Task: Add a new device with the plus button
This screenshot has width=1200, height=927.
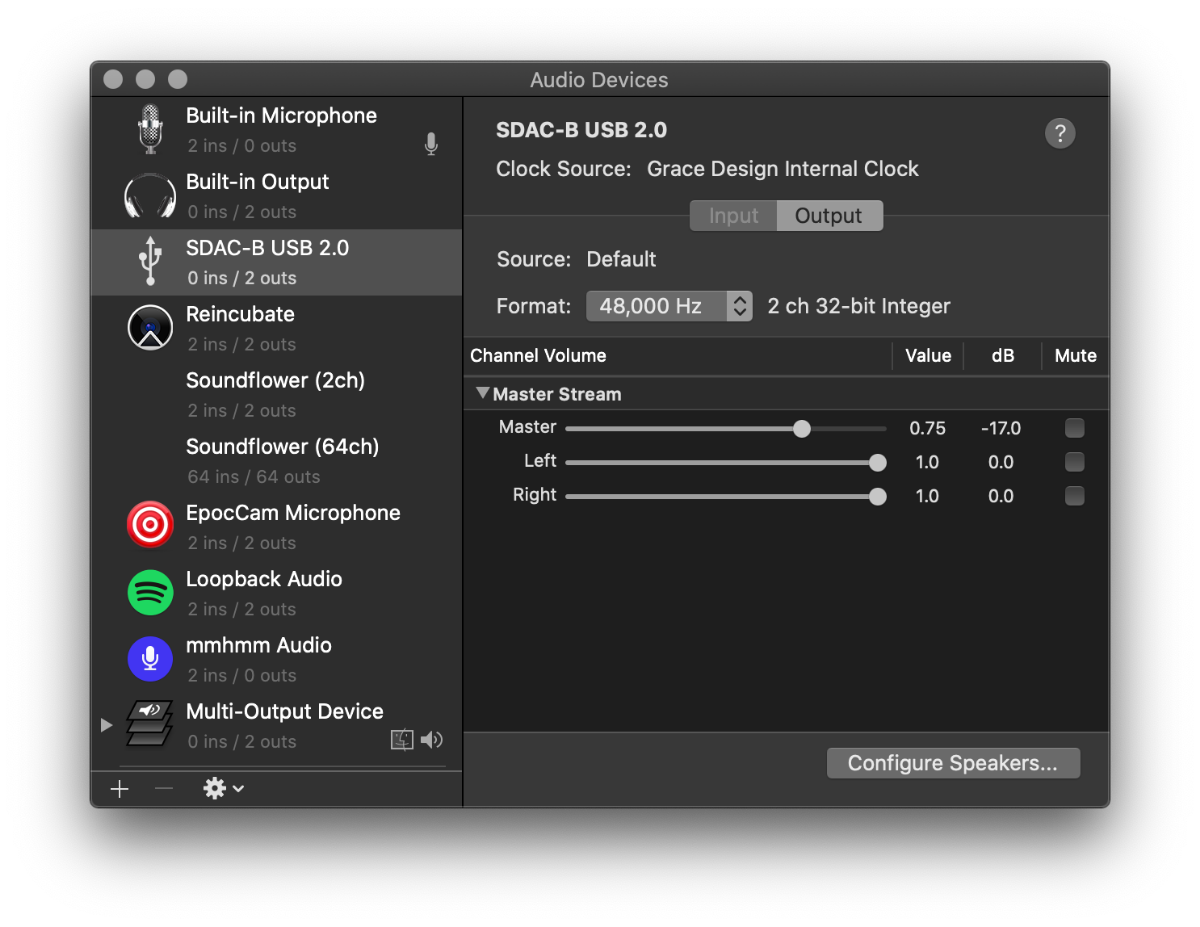Action: tap(120, 789)
